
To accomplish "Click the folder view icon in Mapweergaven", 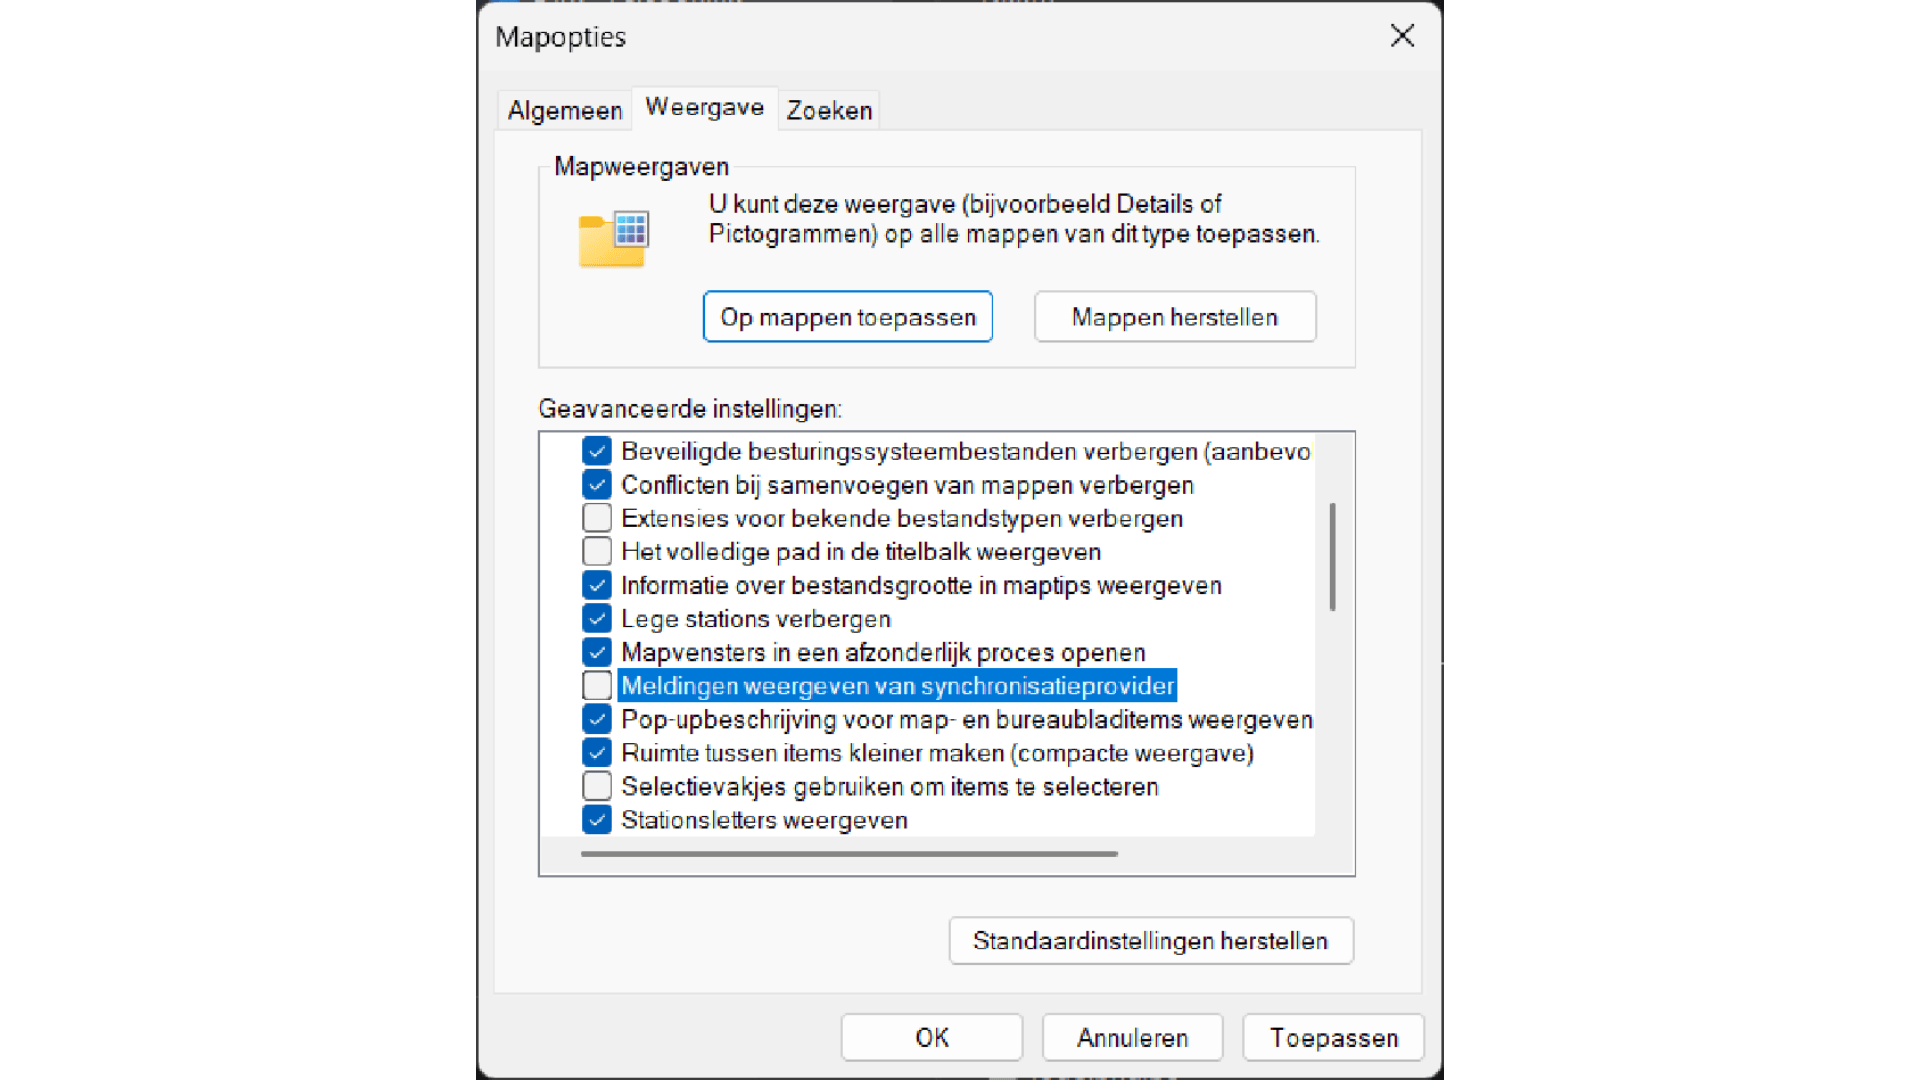I will [613, 239].
